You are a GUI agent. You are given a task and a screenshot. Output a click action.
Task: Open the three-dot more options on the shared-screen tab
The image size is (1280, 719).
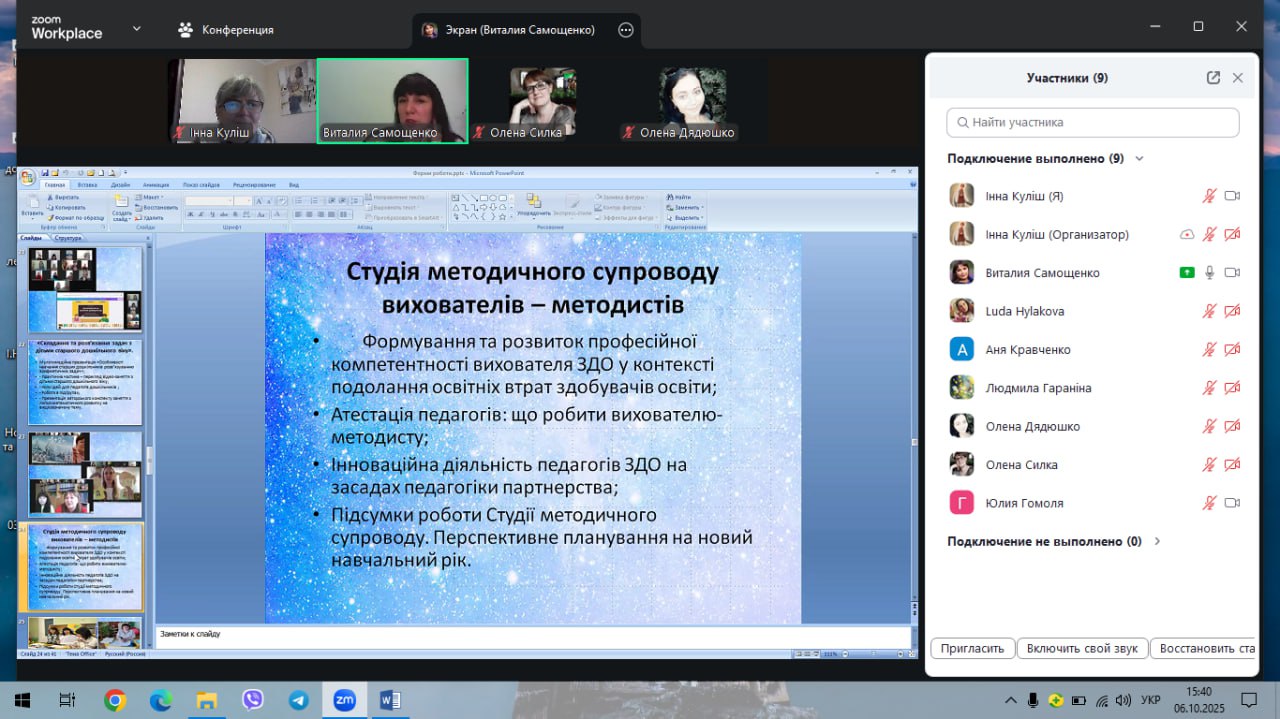(626, 30)
